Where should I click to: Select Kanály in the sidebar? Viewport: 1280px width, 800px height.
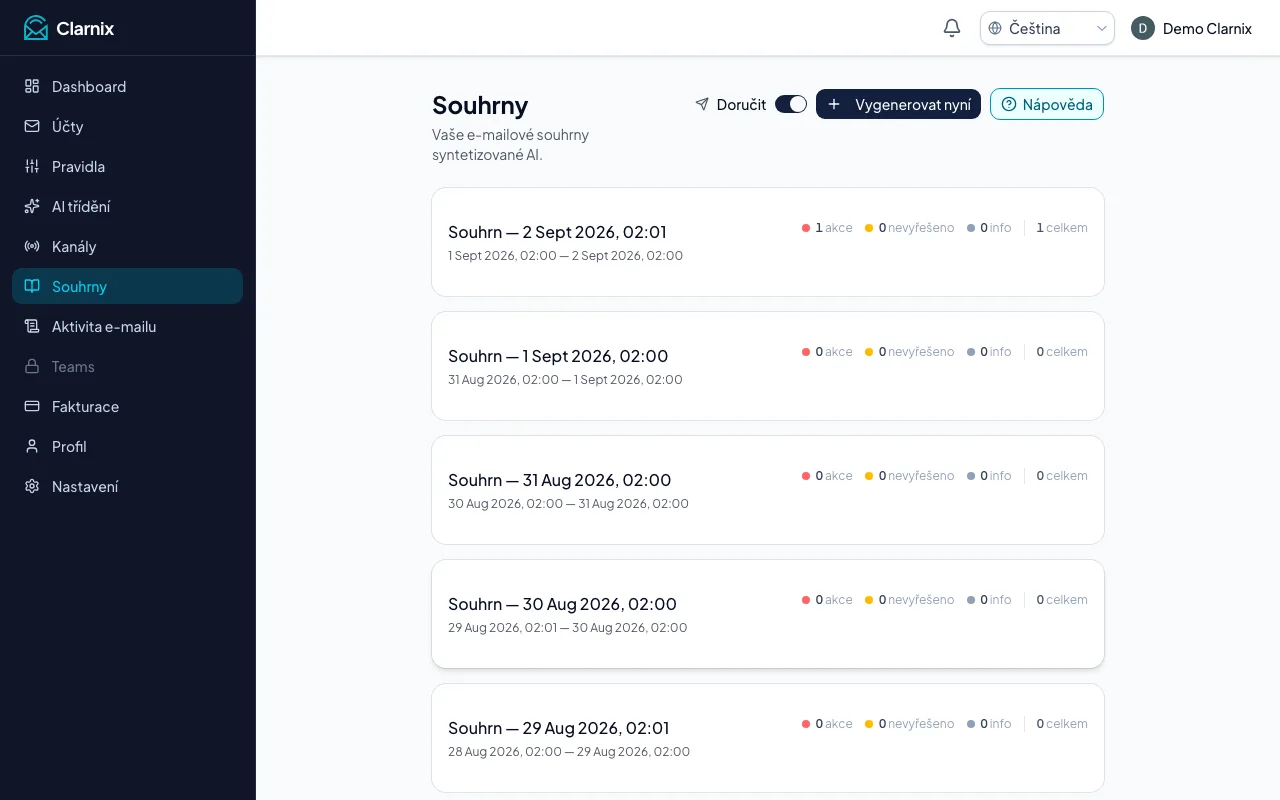coord(127,246)
